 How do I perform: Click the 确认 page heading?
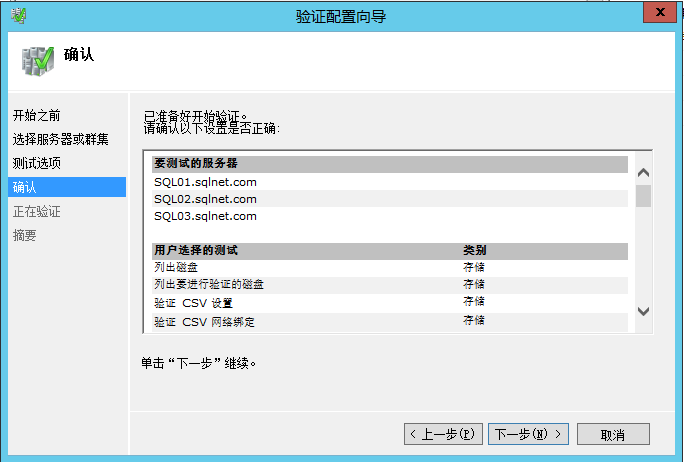tap(79, 55)
